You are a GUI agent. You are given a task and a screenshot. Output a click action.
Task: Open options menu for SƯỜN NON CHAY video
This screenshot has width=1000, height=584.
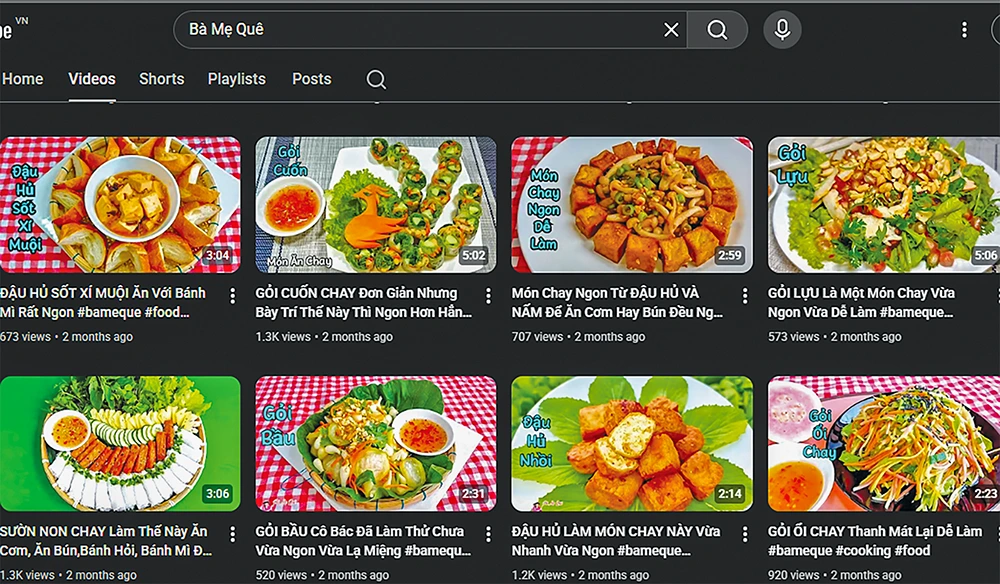233,534
